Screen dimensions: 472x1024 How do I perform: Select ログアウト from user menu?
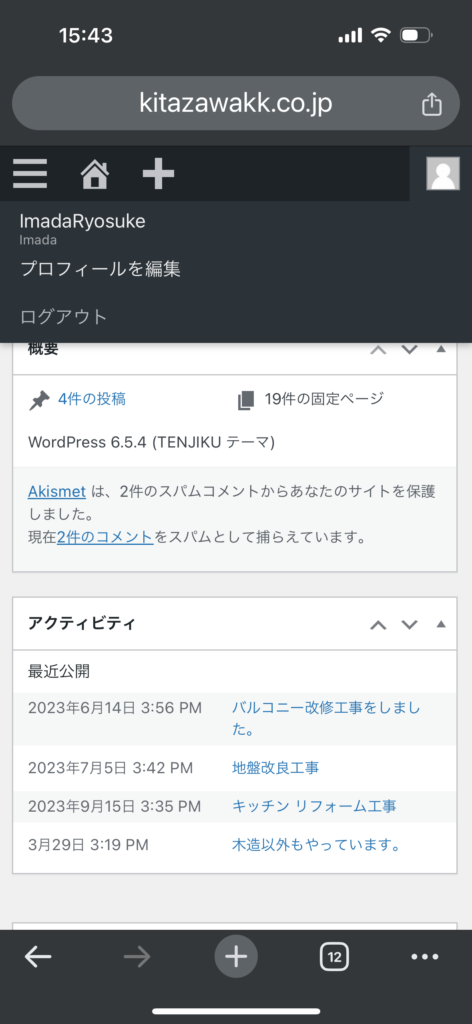pyautogui.click(x=63, y=317)
